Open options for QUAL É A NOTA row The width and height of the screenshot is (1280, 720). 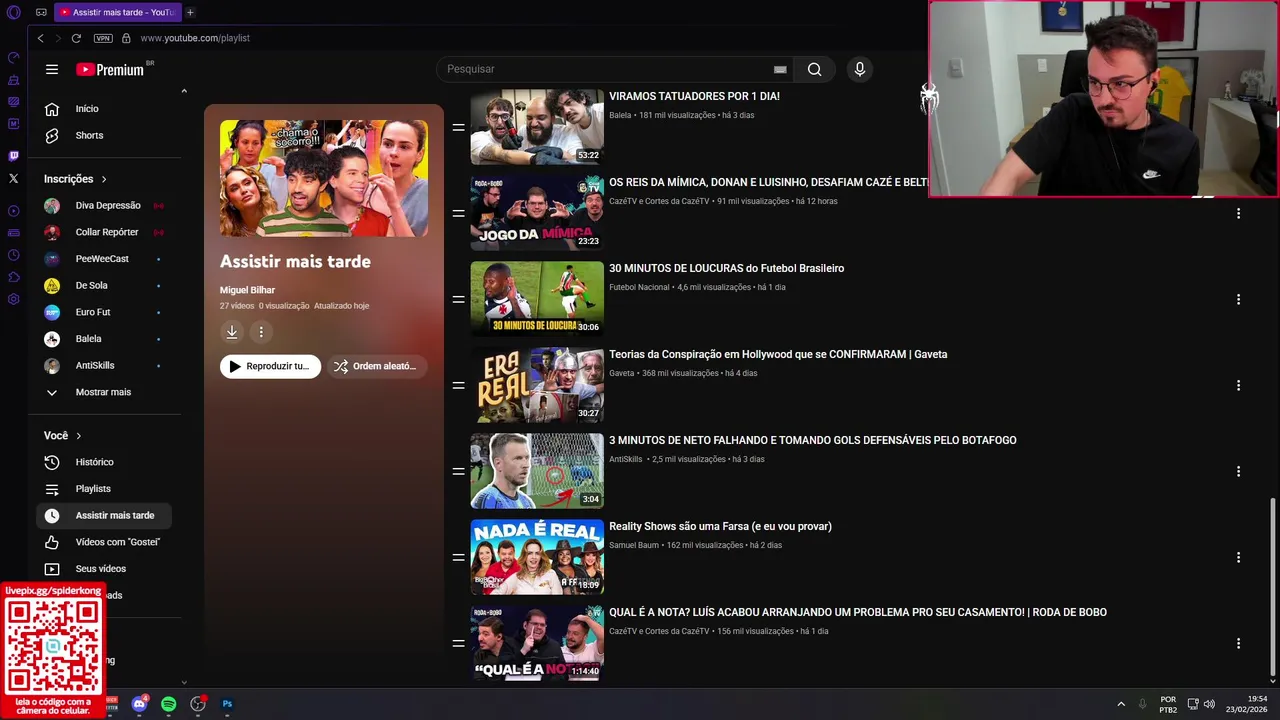(x=1238, y=643)
